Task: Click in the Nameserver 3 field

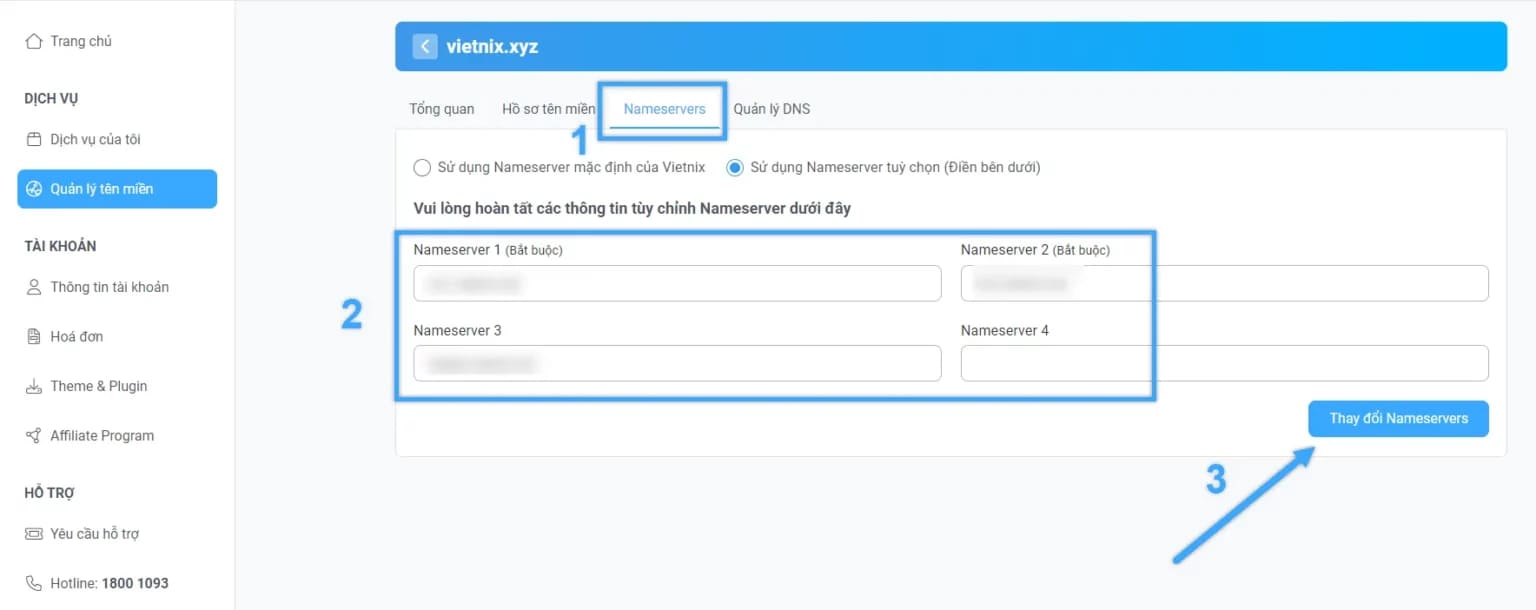Action: pos(677,363)
